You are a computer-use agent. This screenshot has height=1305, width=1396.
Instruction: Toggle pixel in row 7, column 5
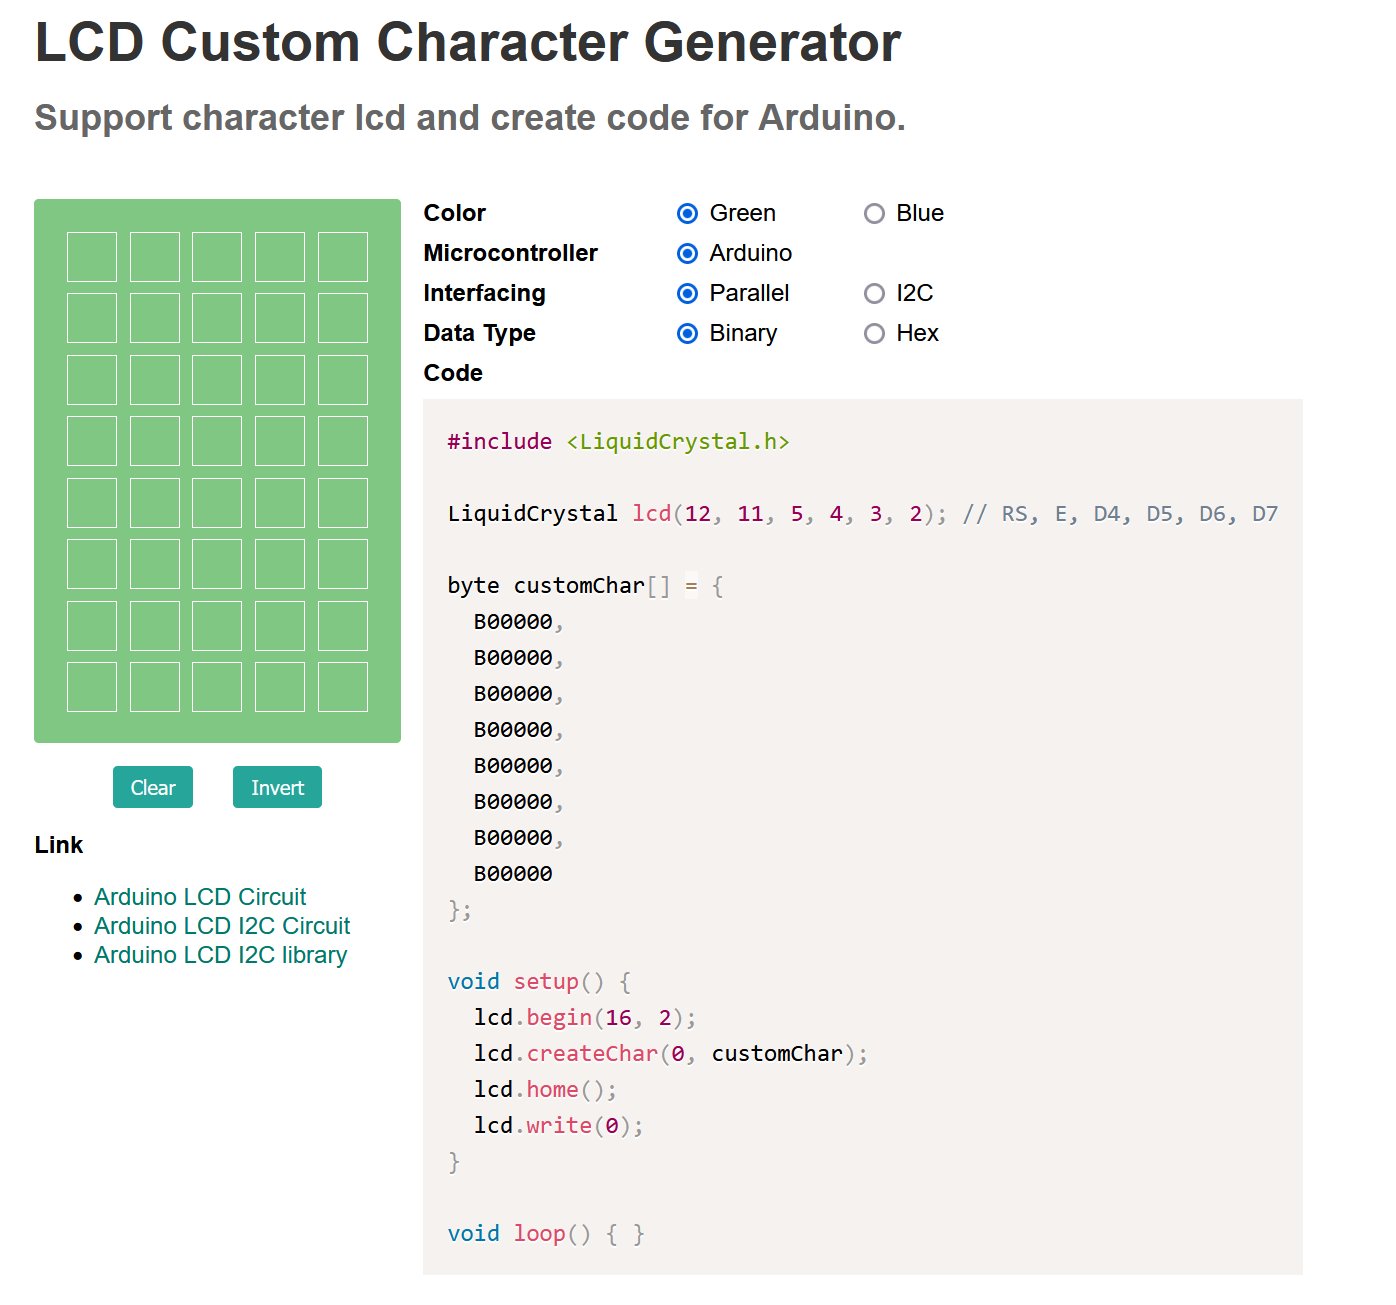(x=343, y=626)
